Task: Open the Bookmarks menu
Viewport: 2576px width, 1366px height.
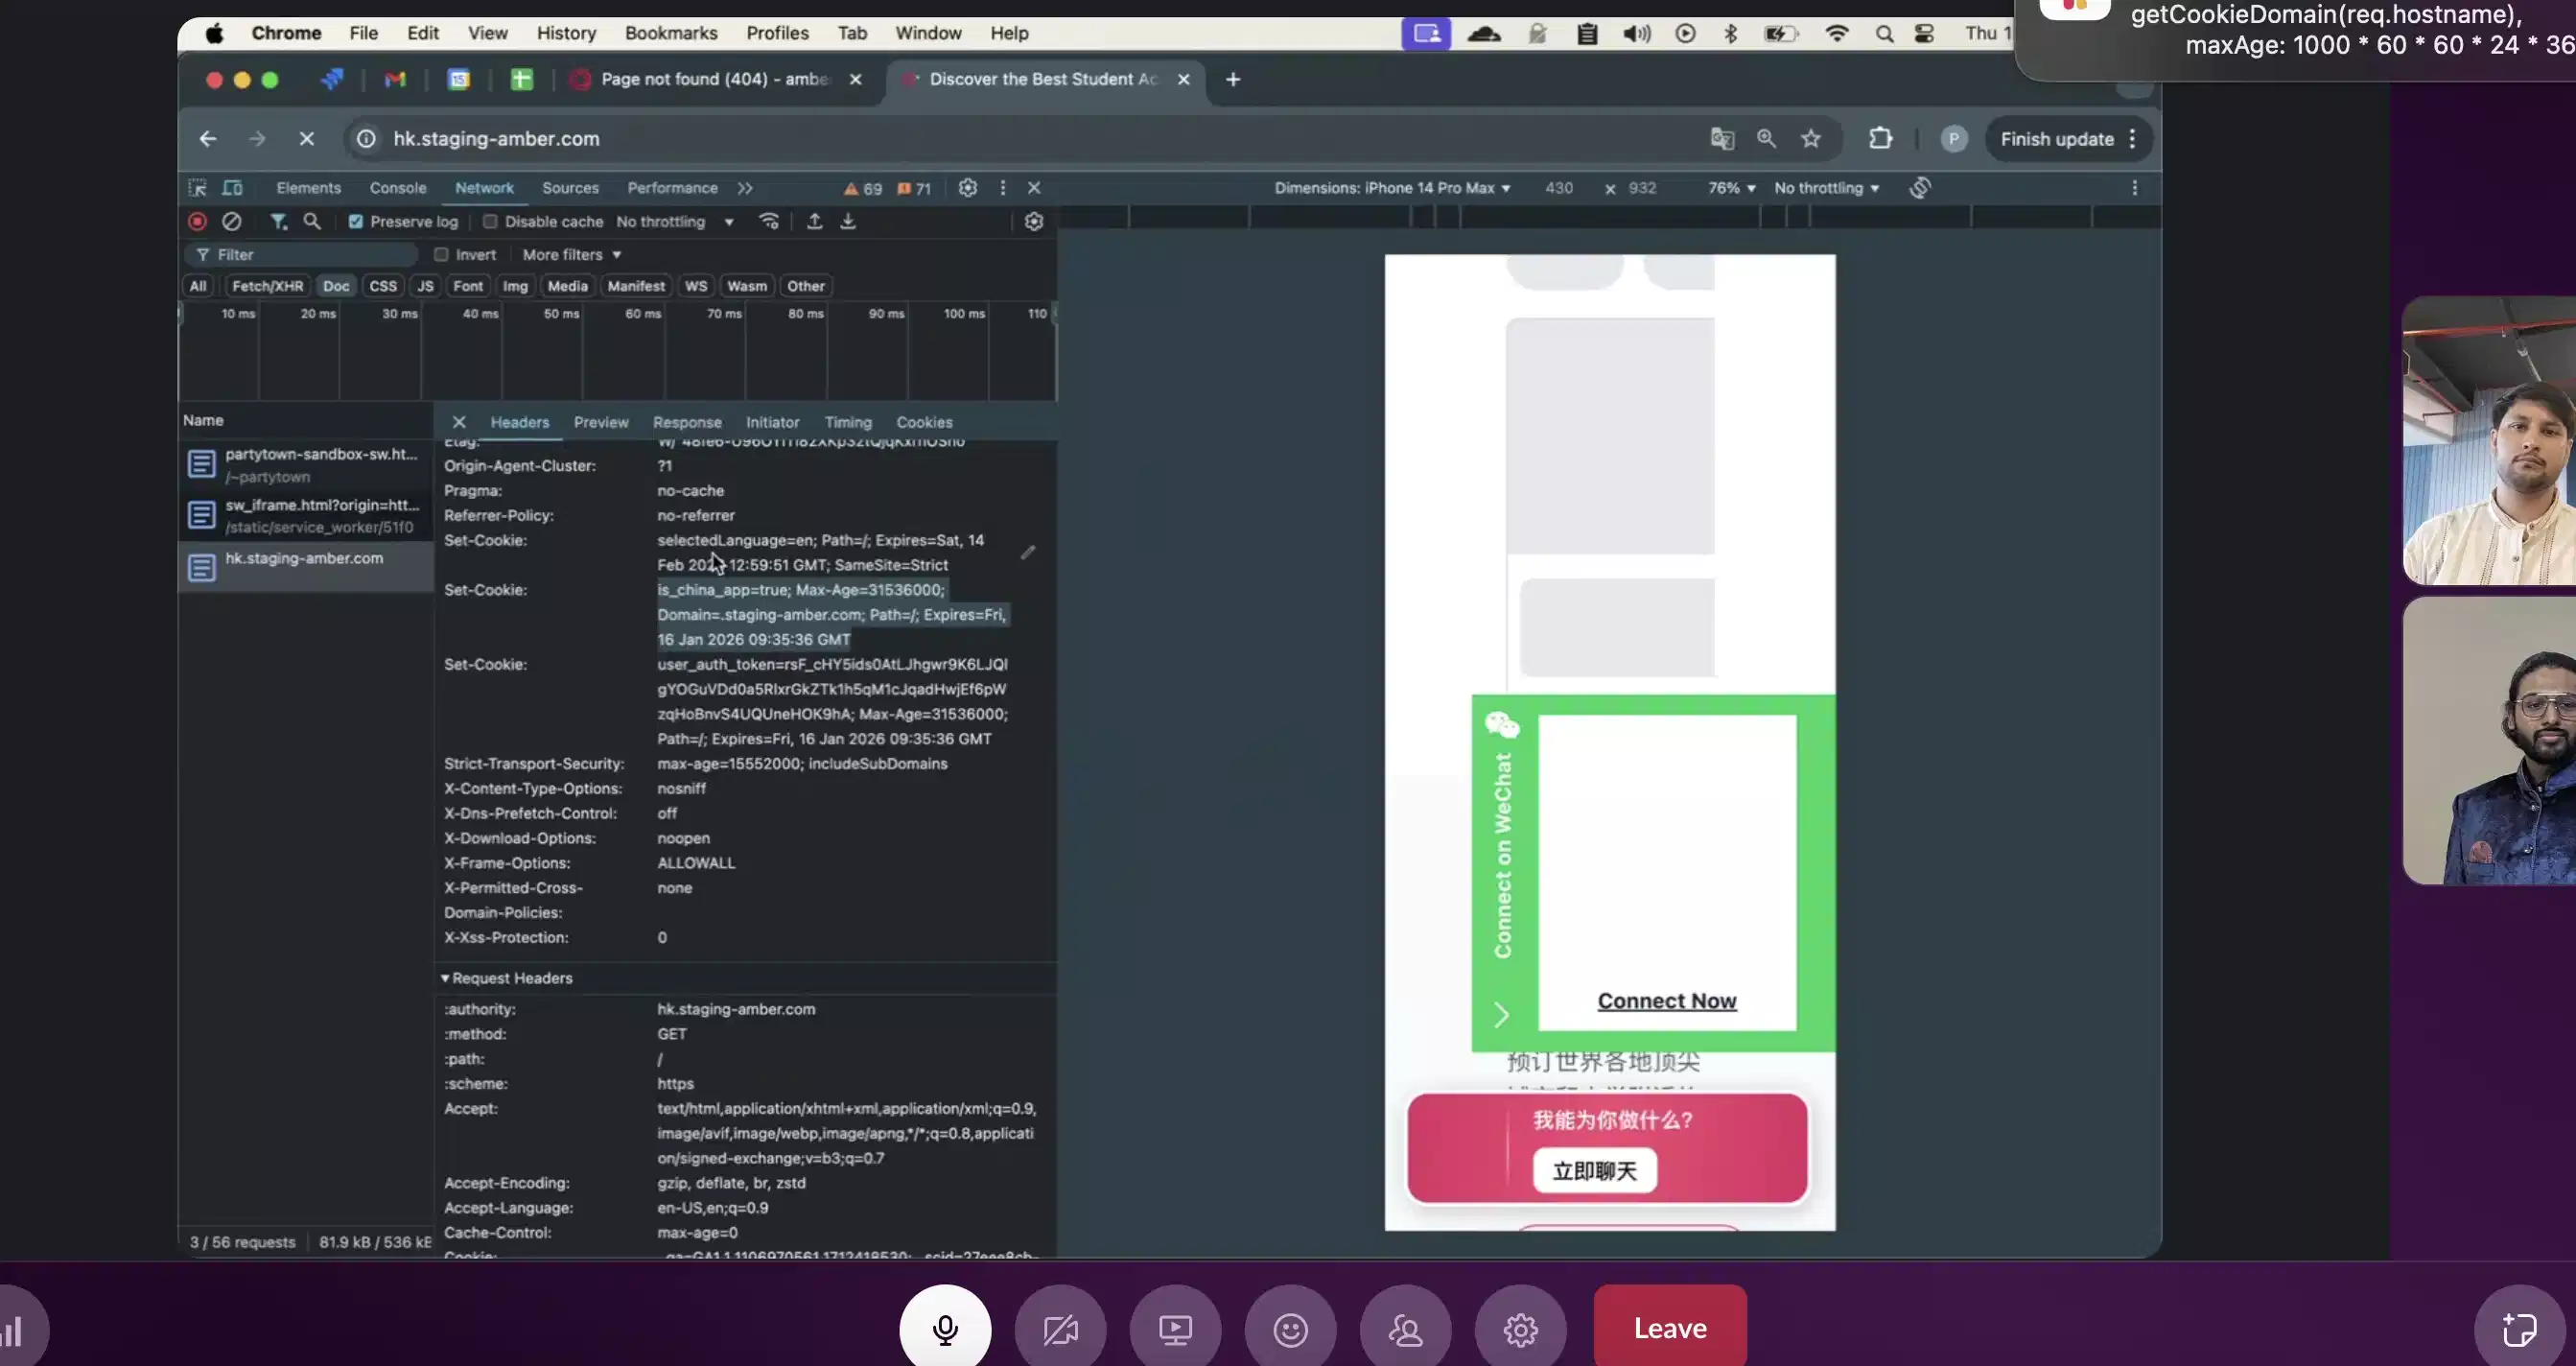Action: 671,33
